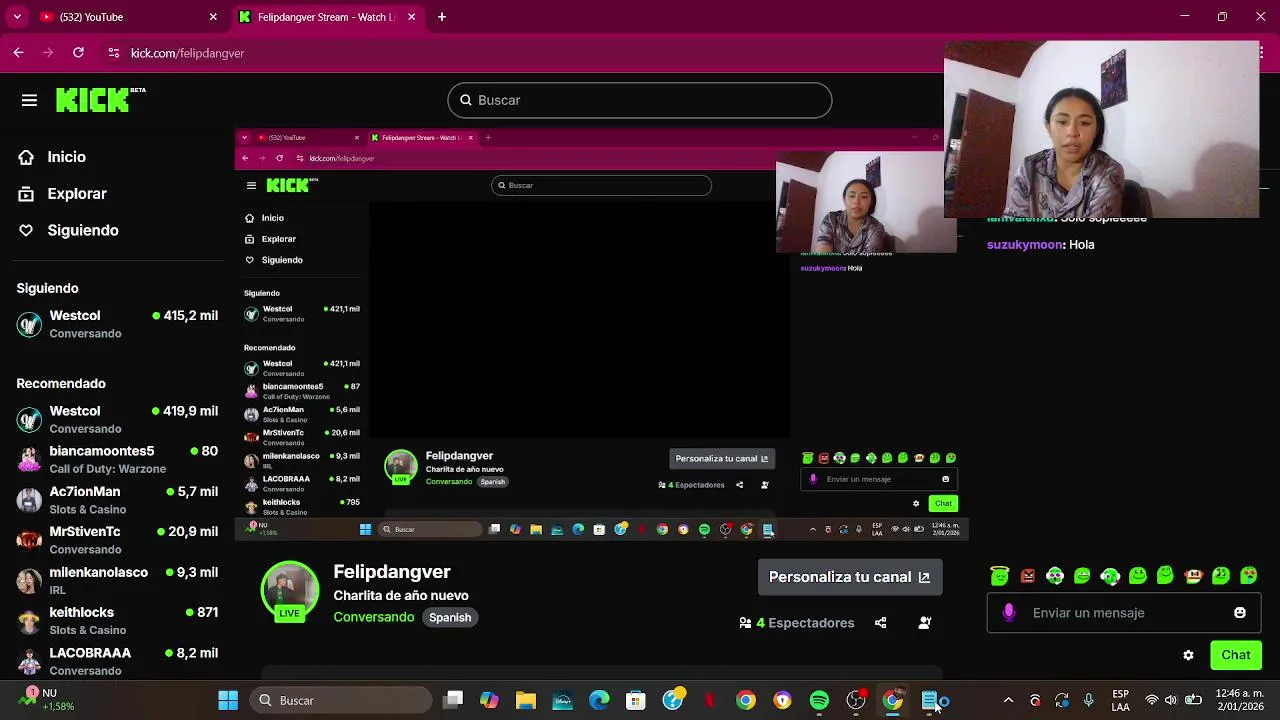Open Microsoft Store from the taskbar
The image size is (1280, 720).
636,700
